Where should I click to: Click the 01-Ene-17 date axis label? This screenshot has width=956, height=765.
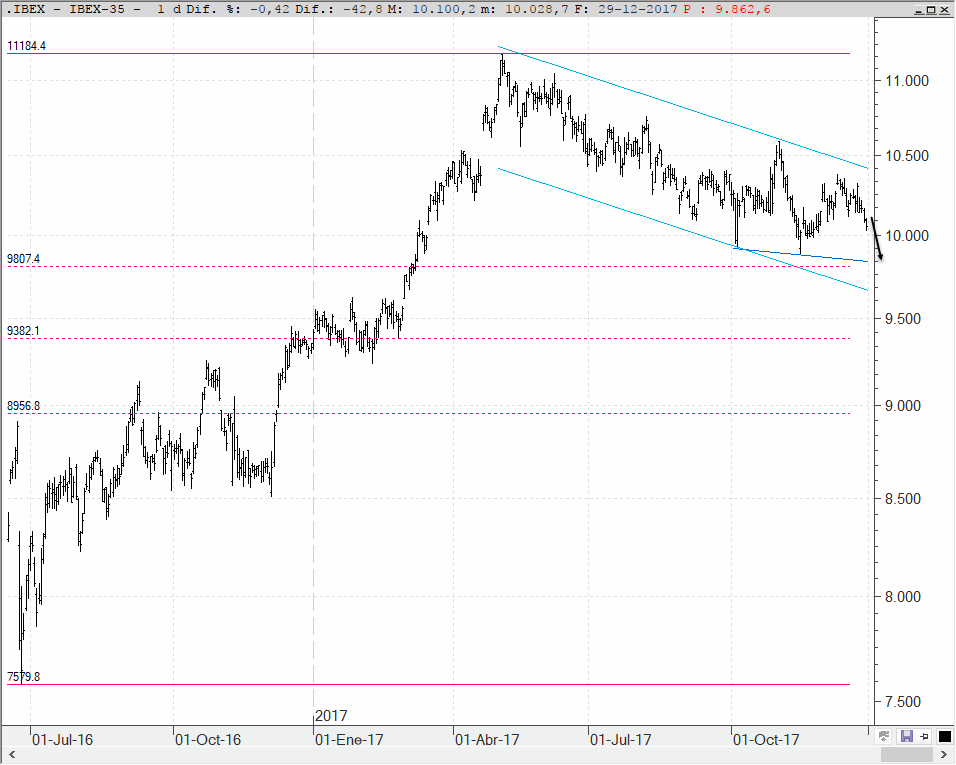click(349, 740)
